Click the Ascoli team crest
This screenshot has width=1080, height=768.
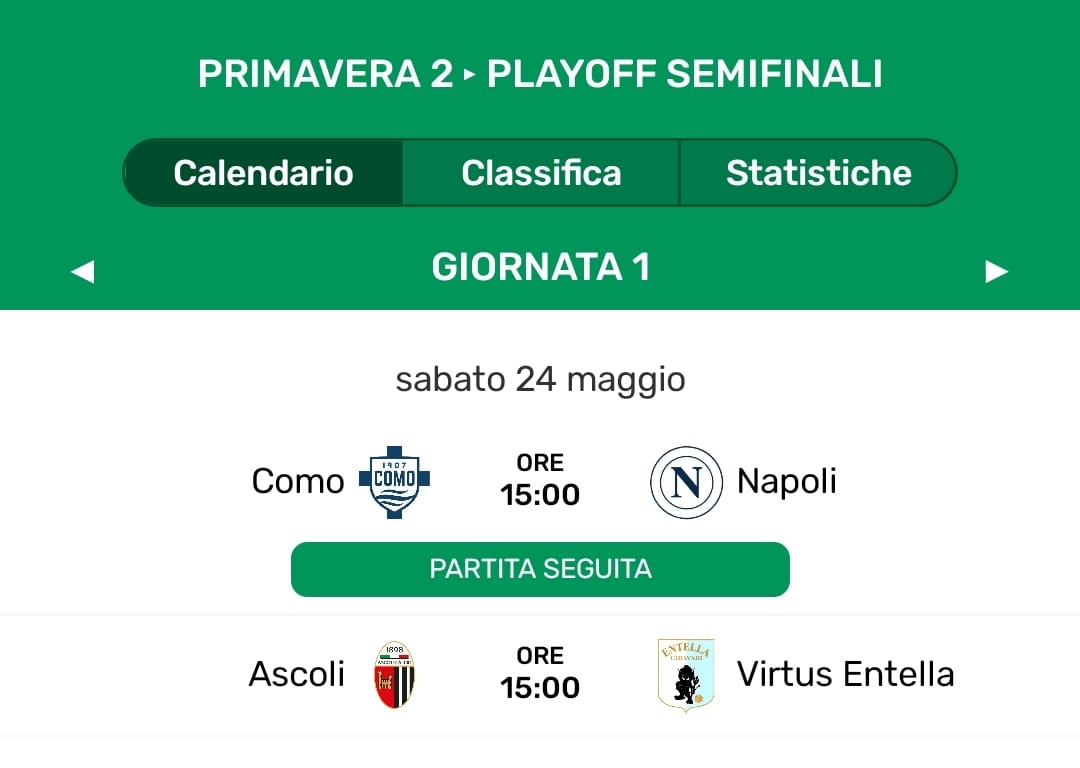(x=394, y=675)
